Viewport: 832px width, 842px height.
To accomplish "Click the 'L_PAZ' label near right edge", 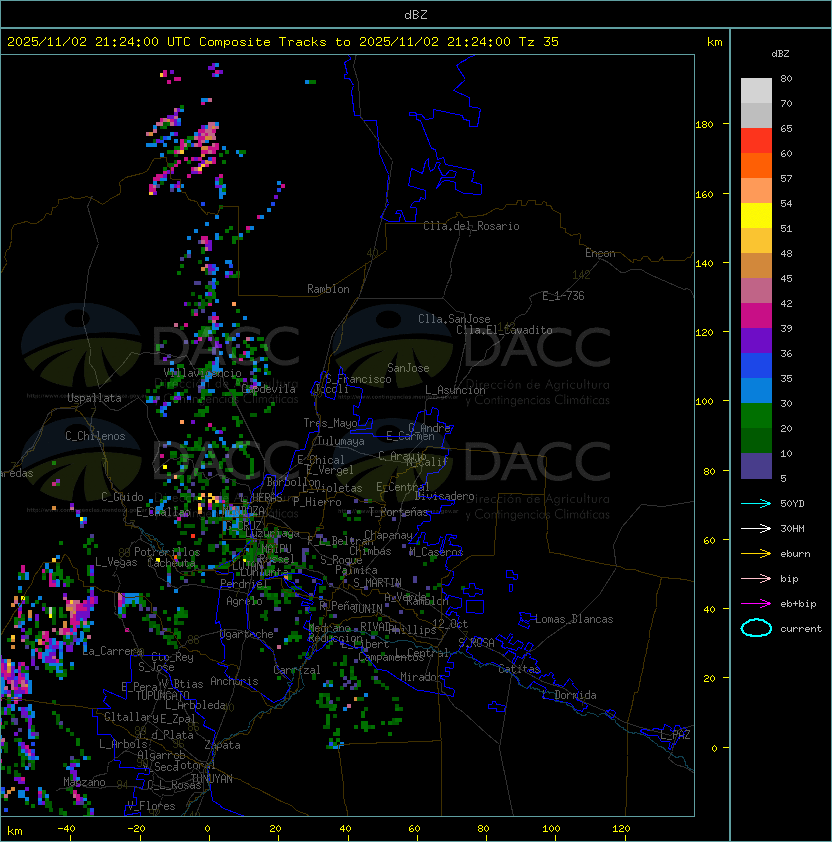I will [675, 735].
